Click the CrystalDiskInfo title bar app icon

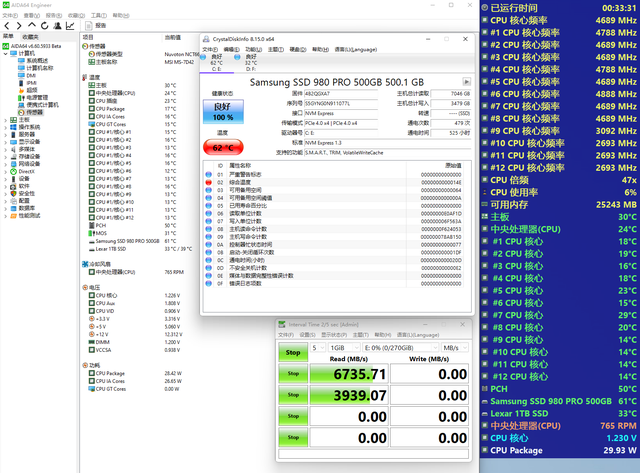(x=207, y=39)
